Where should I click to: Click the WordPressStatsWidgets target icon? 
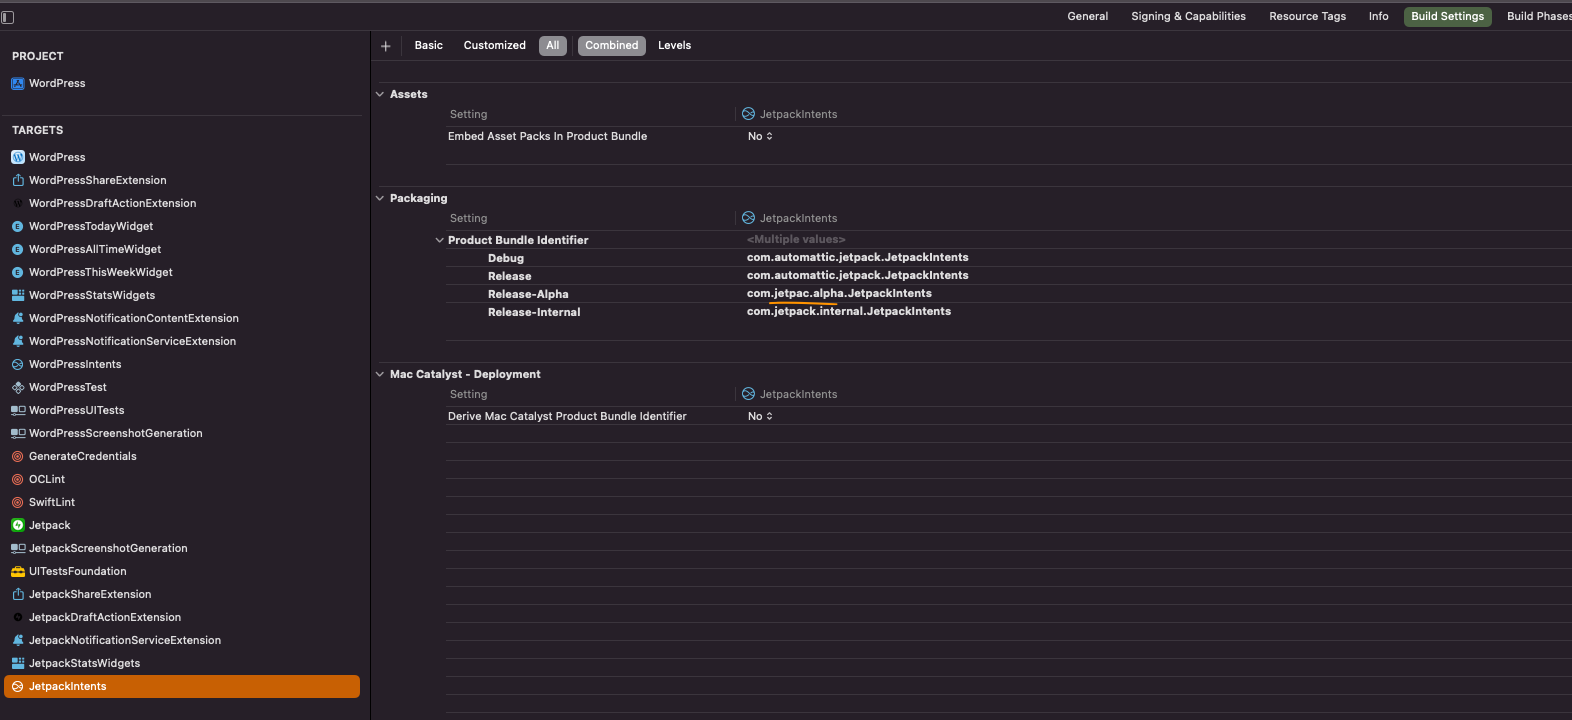tap(18, 295)
